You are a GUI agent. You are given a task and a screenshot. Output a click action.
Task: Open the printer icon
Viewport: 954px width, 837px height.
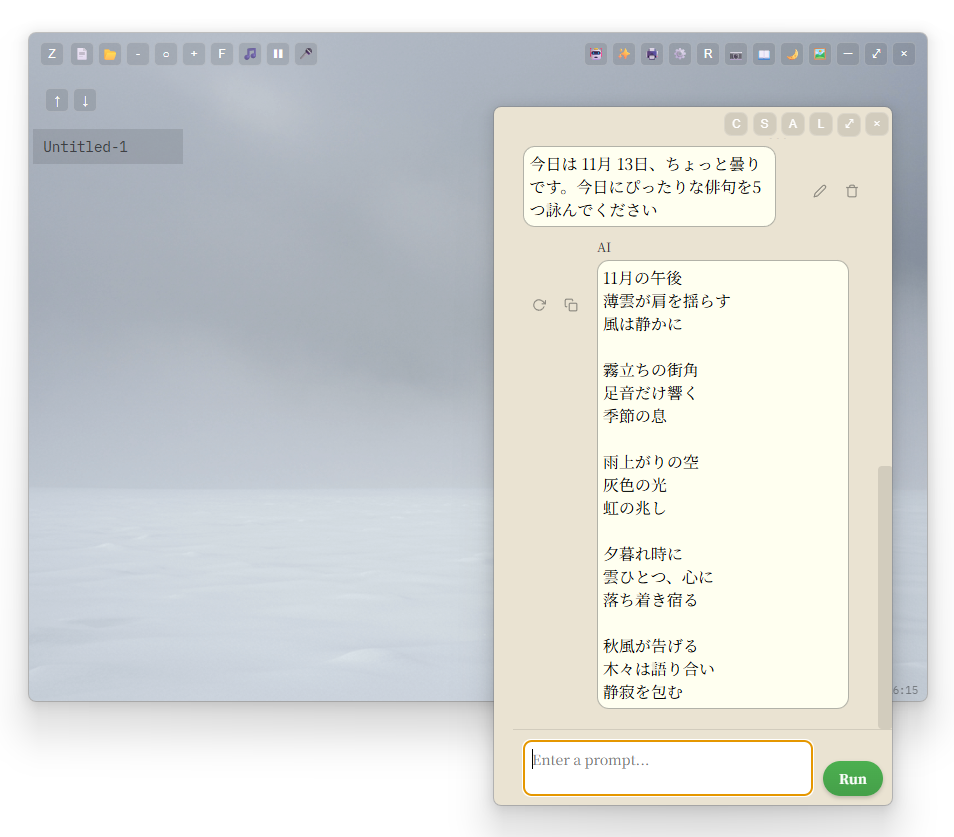[651, 54]
